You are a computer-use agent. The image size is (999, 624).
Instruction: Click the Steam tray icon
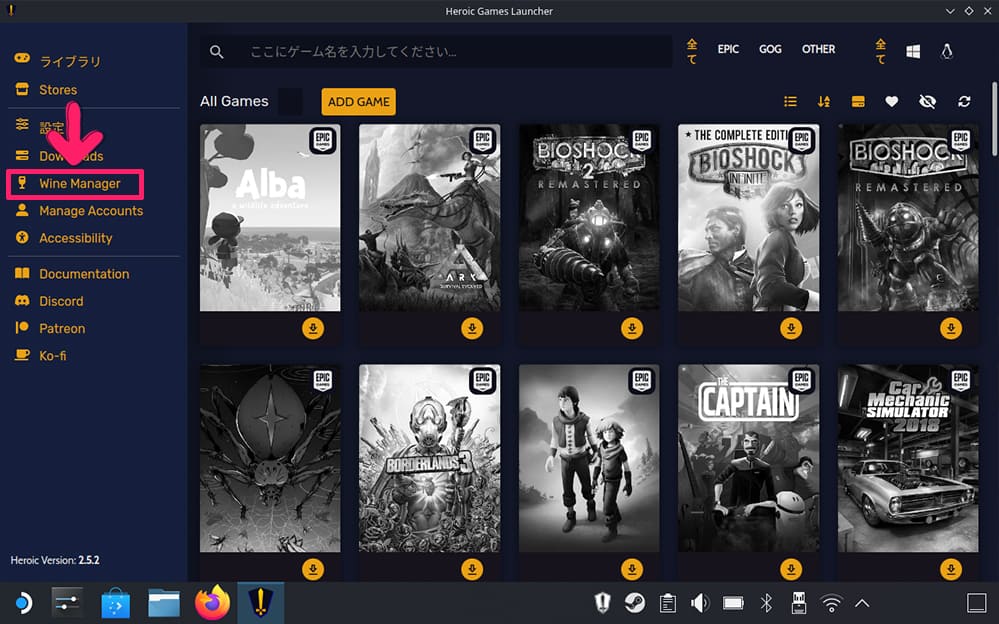pos(635,602)
